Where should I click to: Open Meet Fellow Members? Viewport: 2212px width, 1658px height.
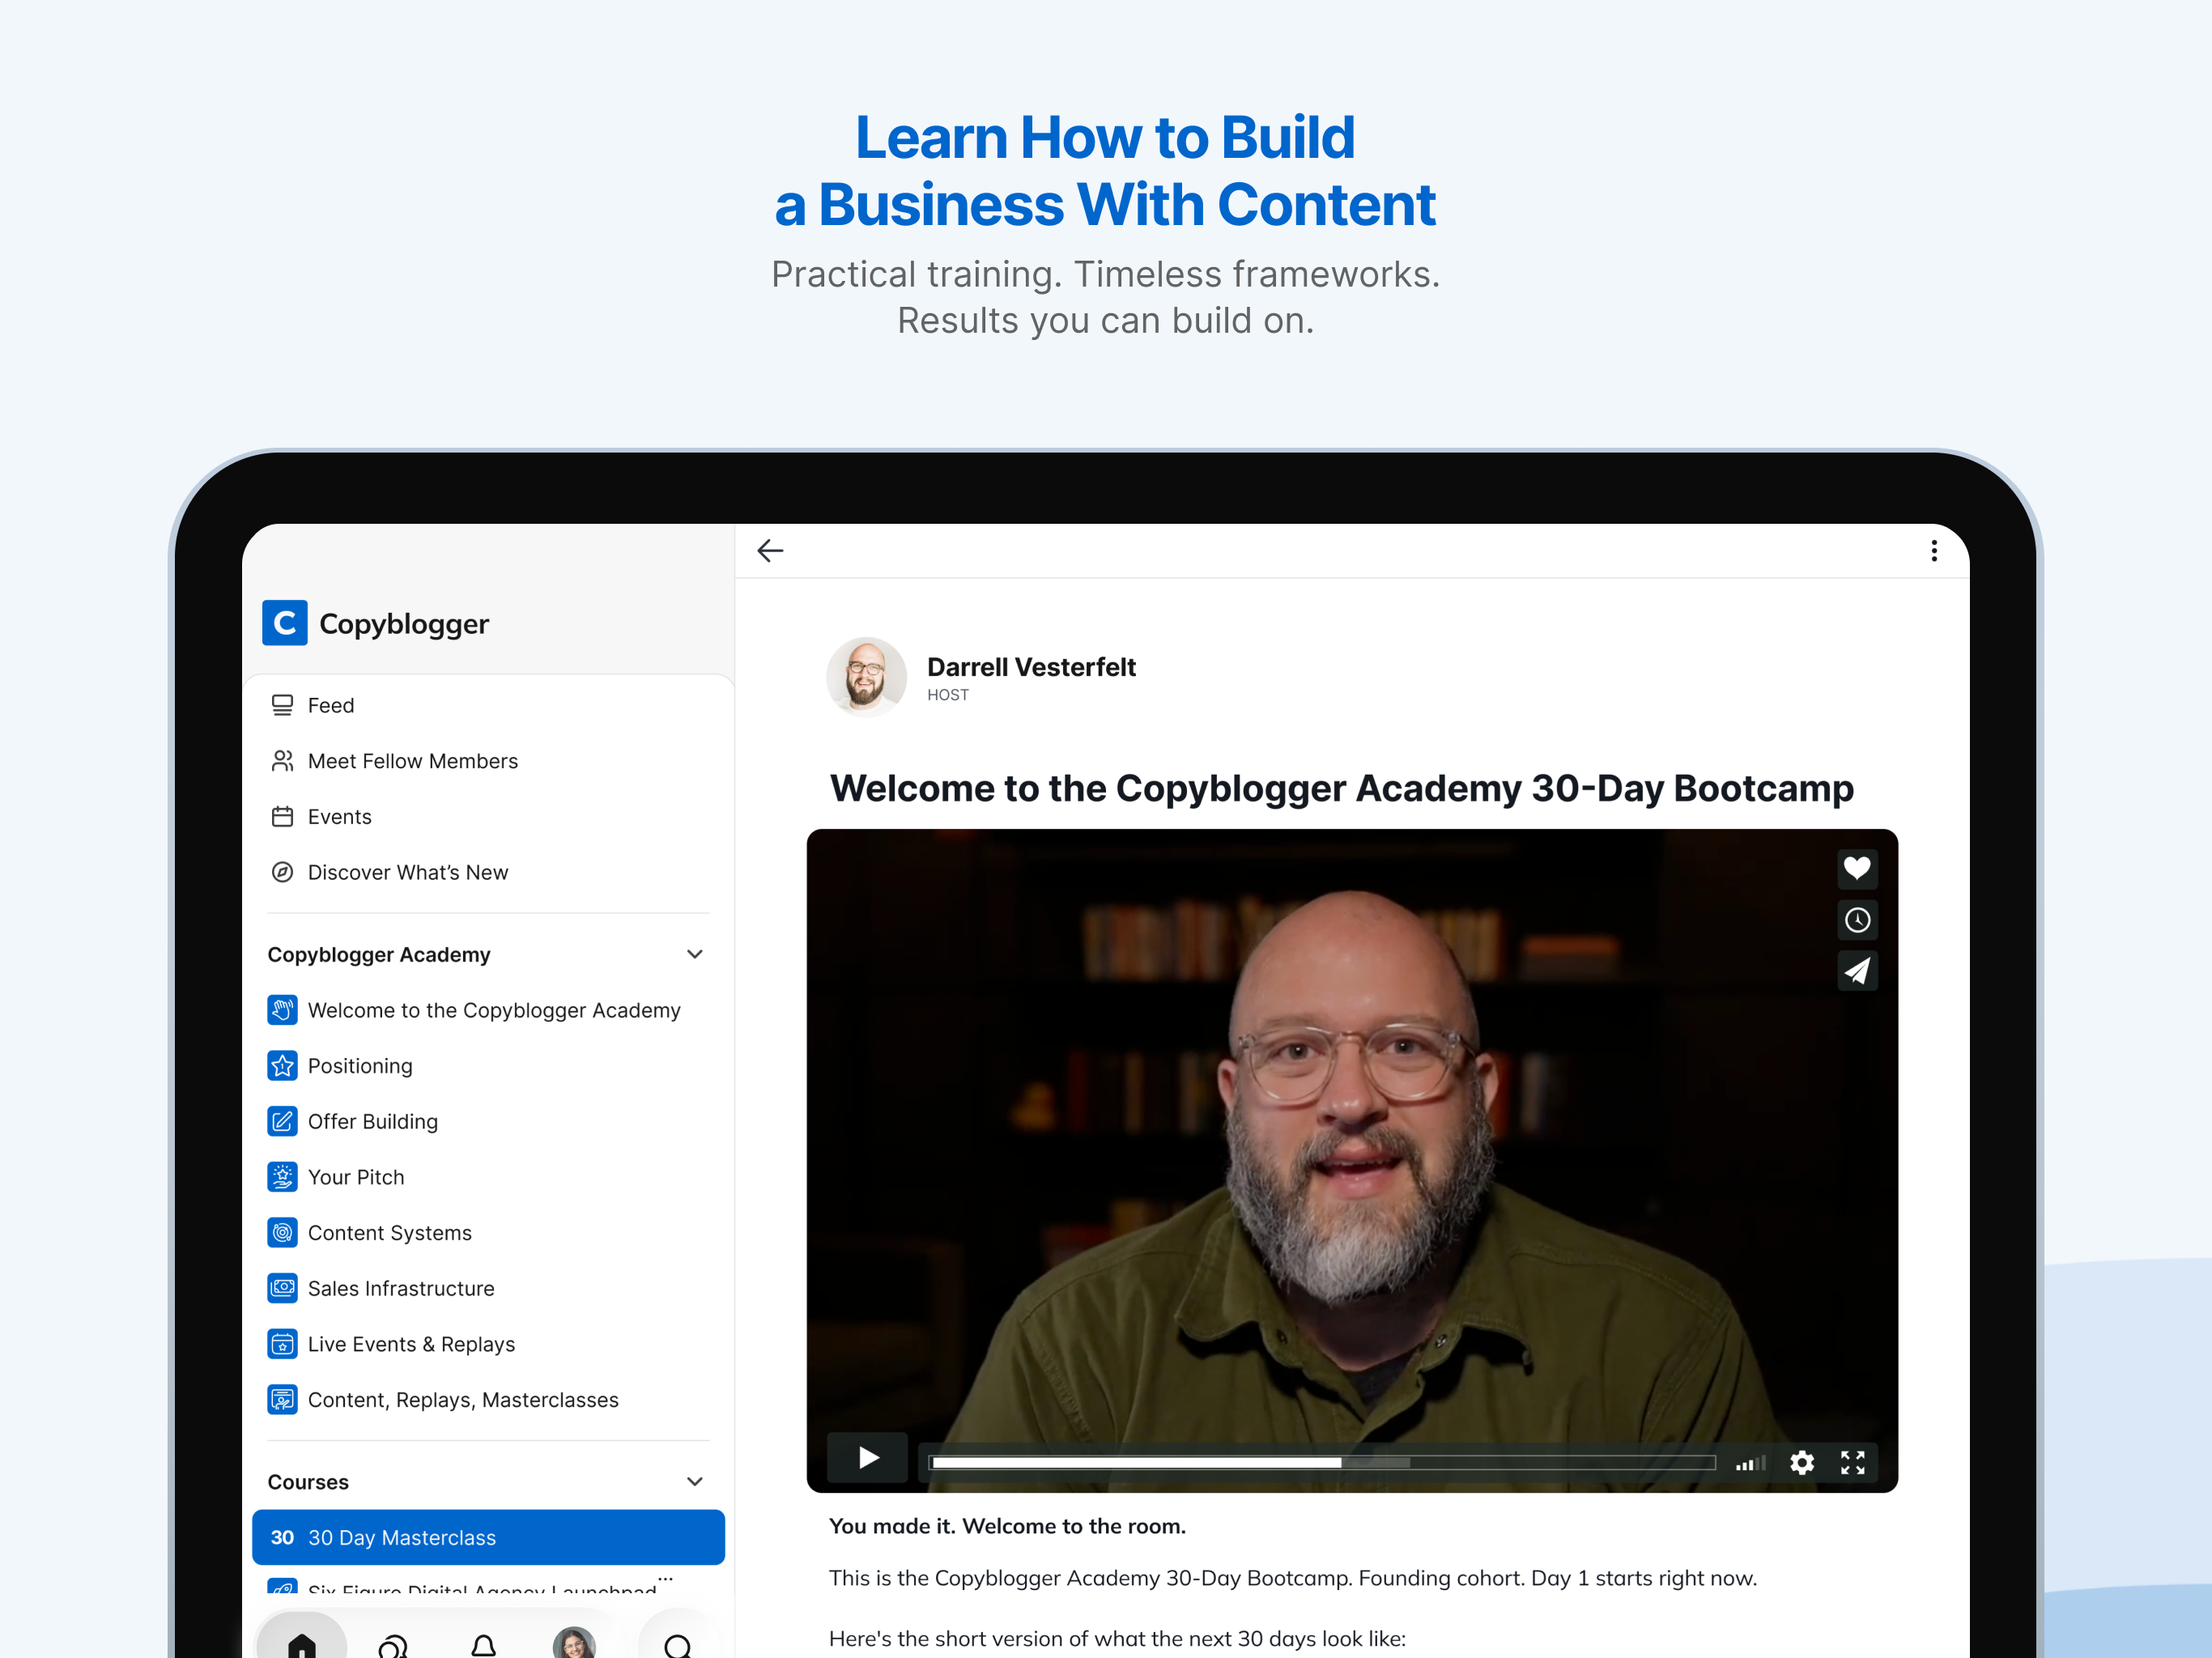(489, 761)
